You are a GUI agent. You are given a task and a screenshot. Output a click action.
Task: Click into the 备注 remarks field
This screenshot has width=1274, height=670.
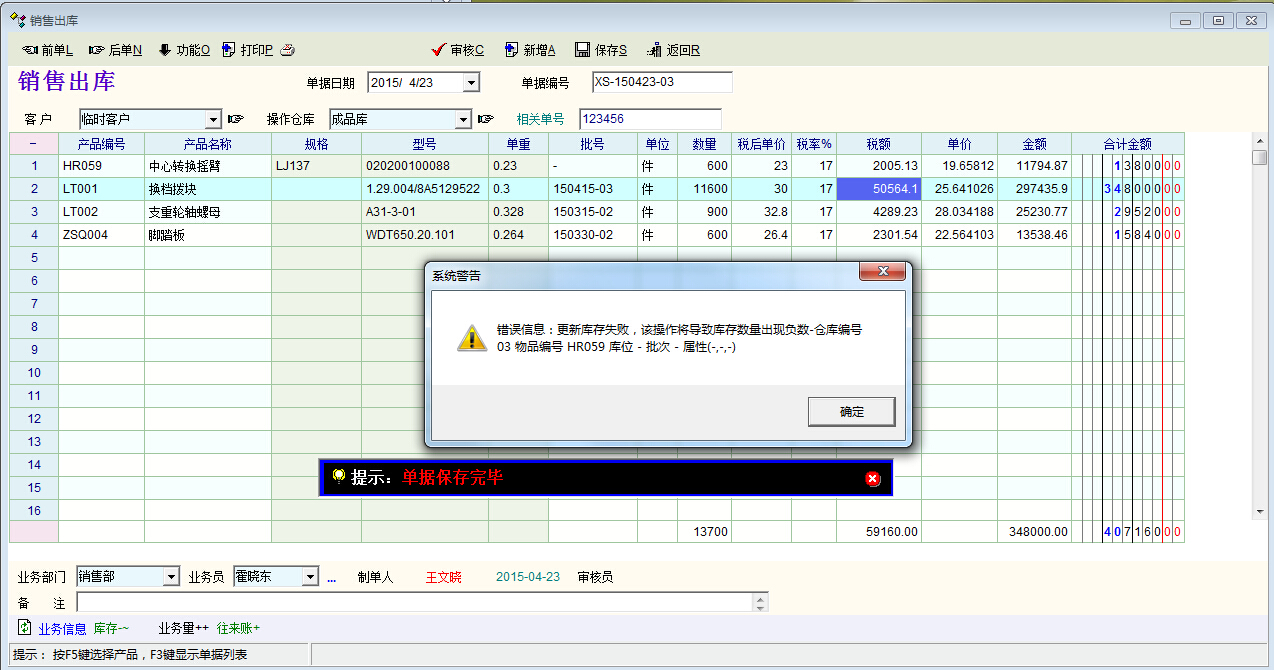tap(414, 603)
